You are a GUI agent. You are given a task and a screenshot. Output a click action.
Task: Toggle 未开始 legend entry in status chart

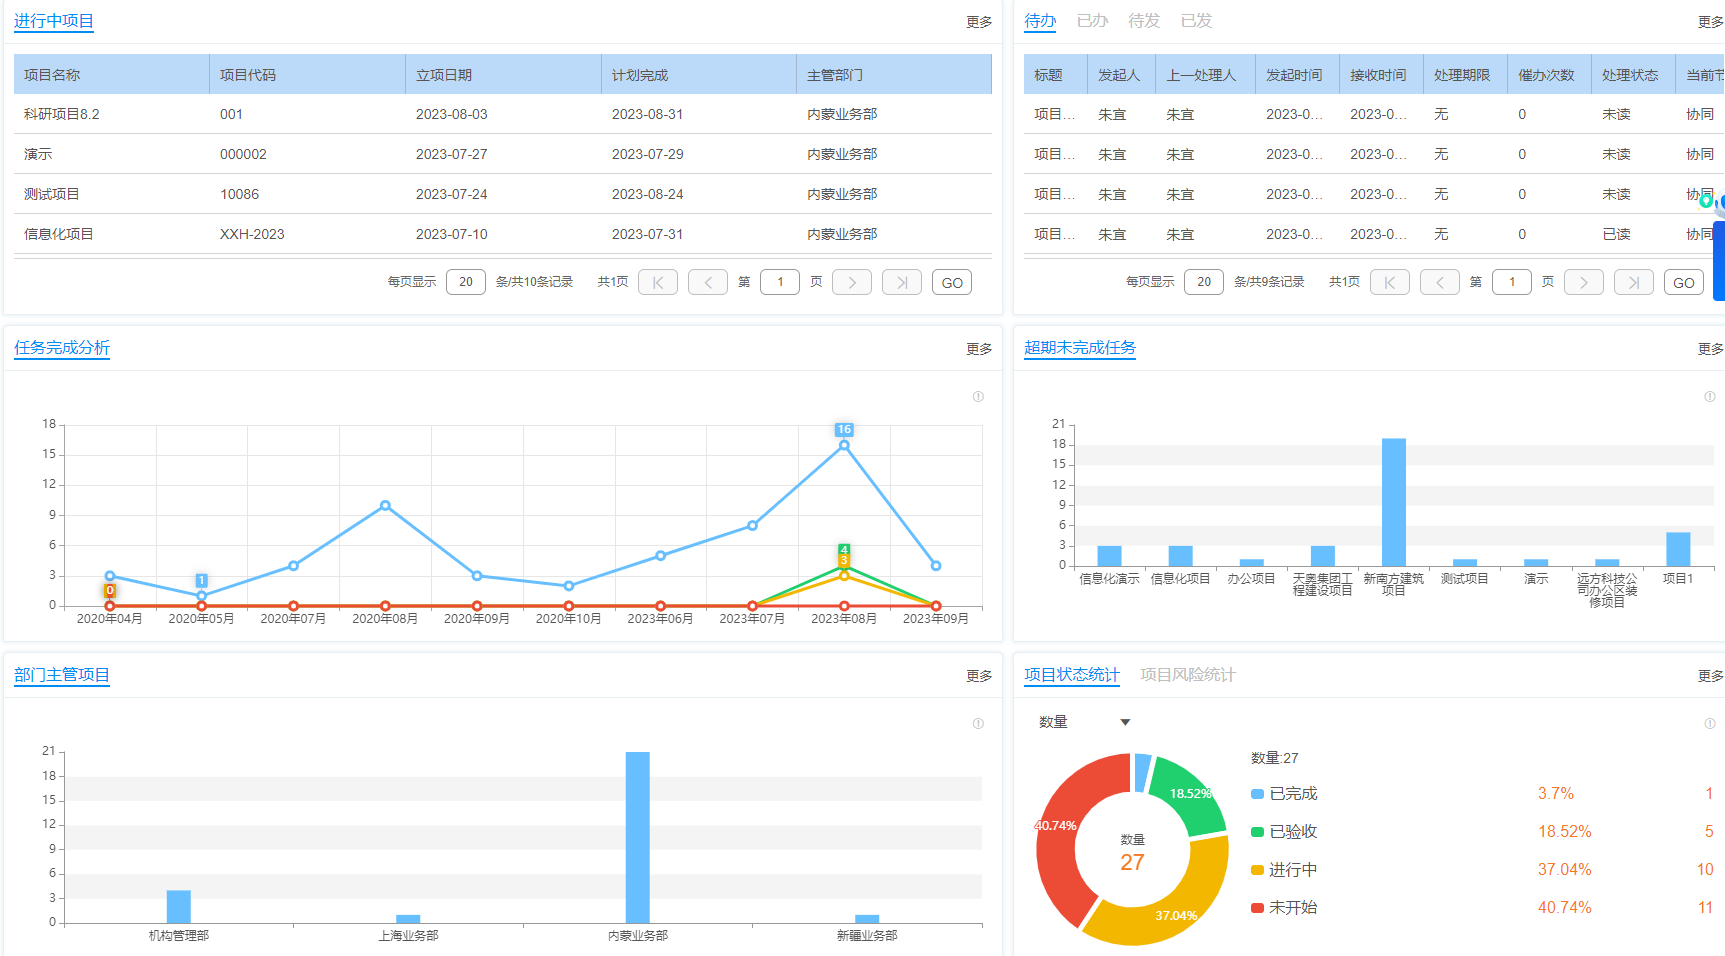pyautogui.click(x=1292, y=908)
